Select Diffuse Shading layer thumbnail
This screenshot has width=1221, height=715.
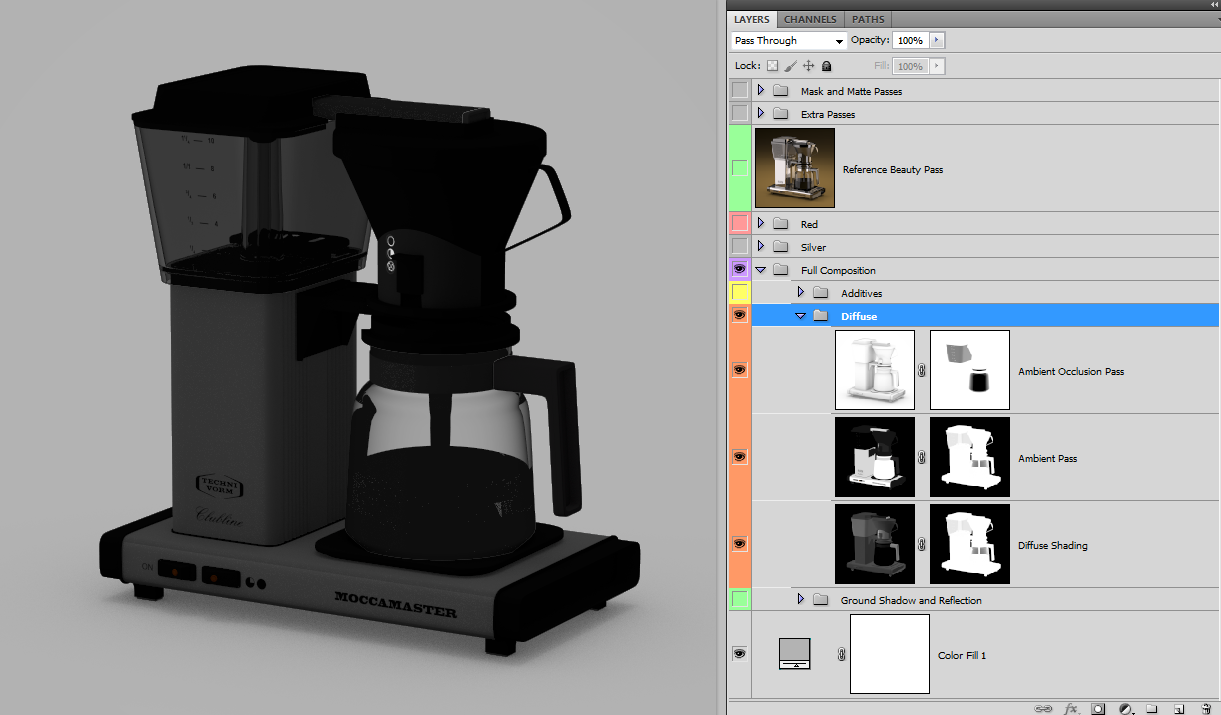coord(875,544)
